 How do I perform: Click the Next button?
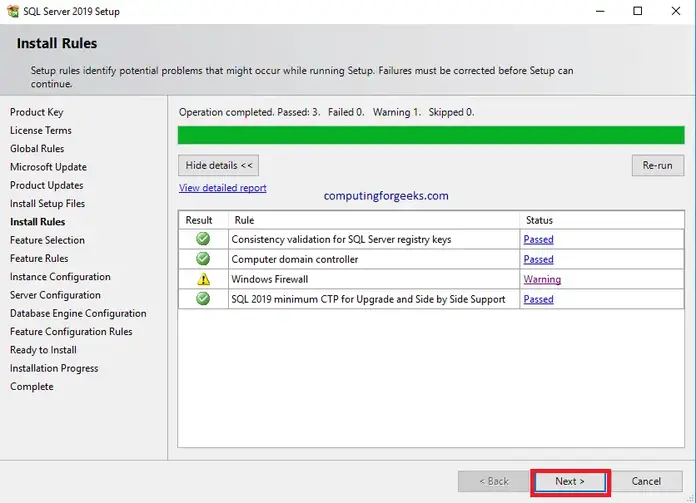[x=569, y=481]
